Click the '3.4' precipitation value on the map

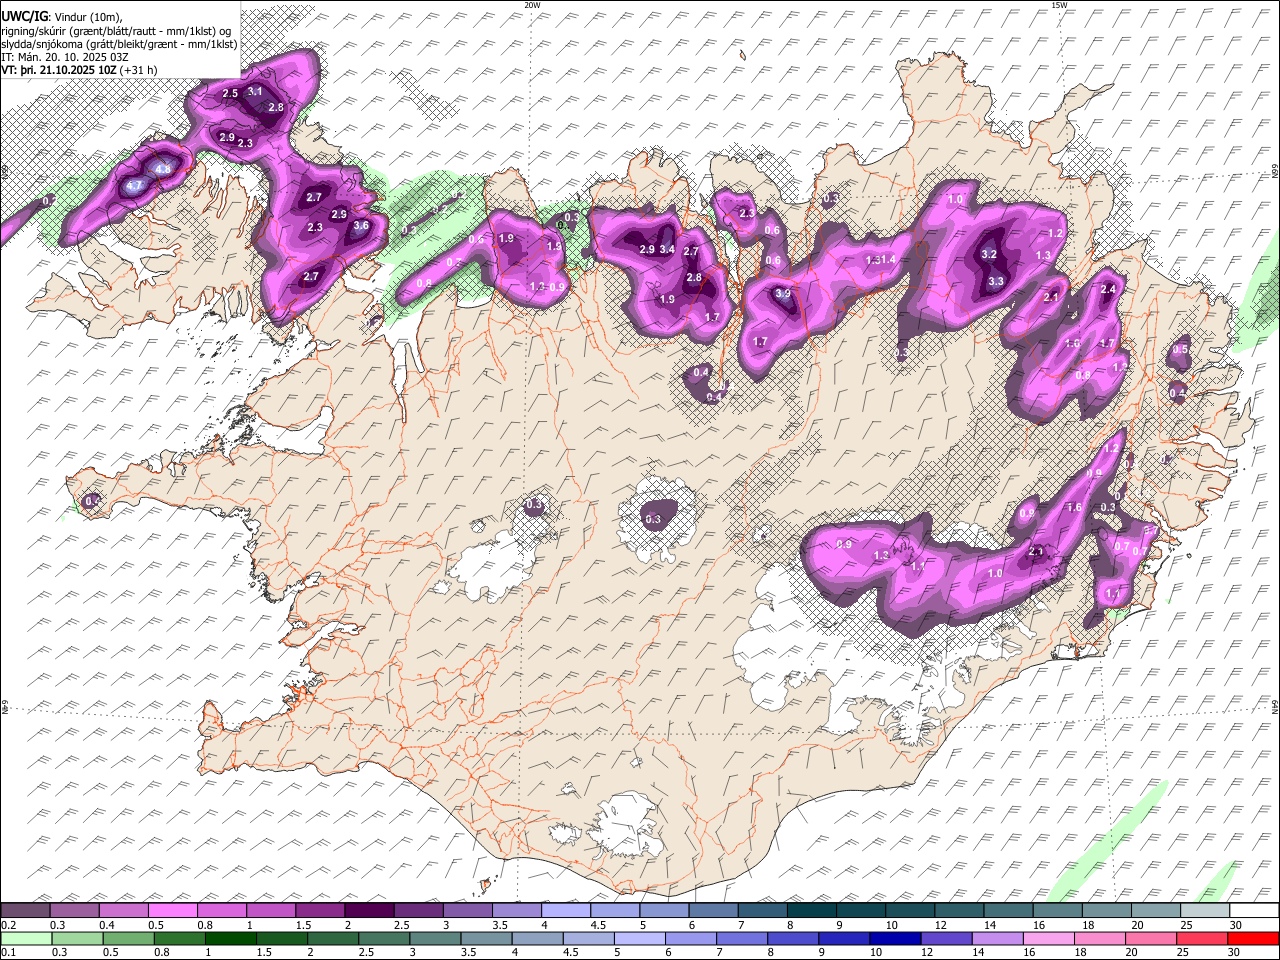click(x=667, y=250)
